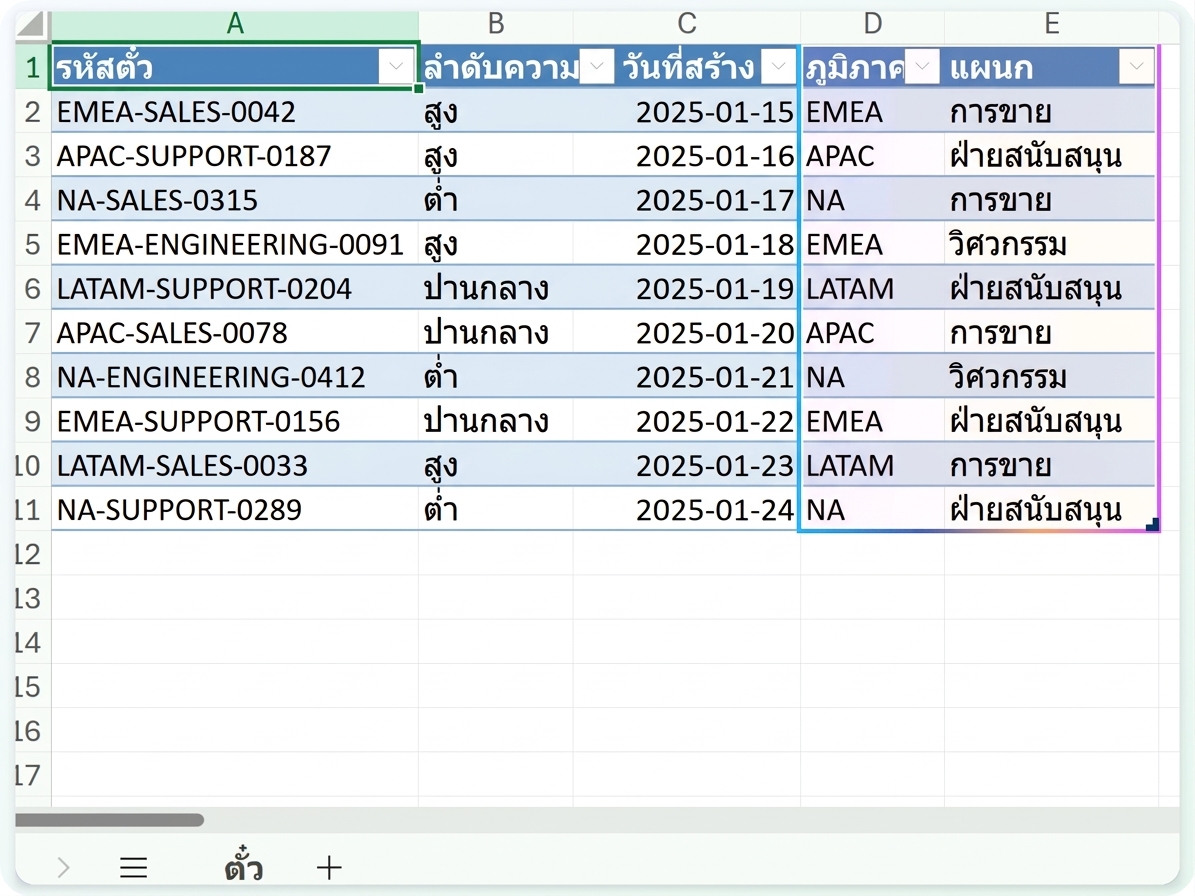This screenshot has width=1195, height=896.
Task: Select column E header
Action: (1052, 24)
